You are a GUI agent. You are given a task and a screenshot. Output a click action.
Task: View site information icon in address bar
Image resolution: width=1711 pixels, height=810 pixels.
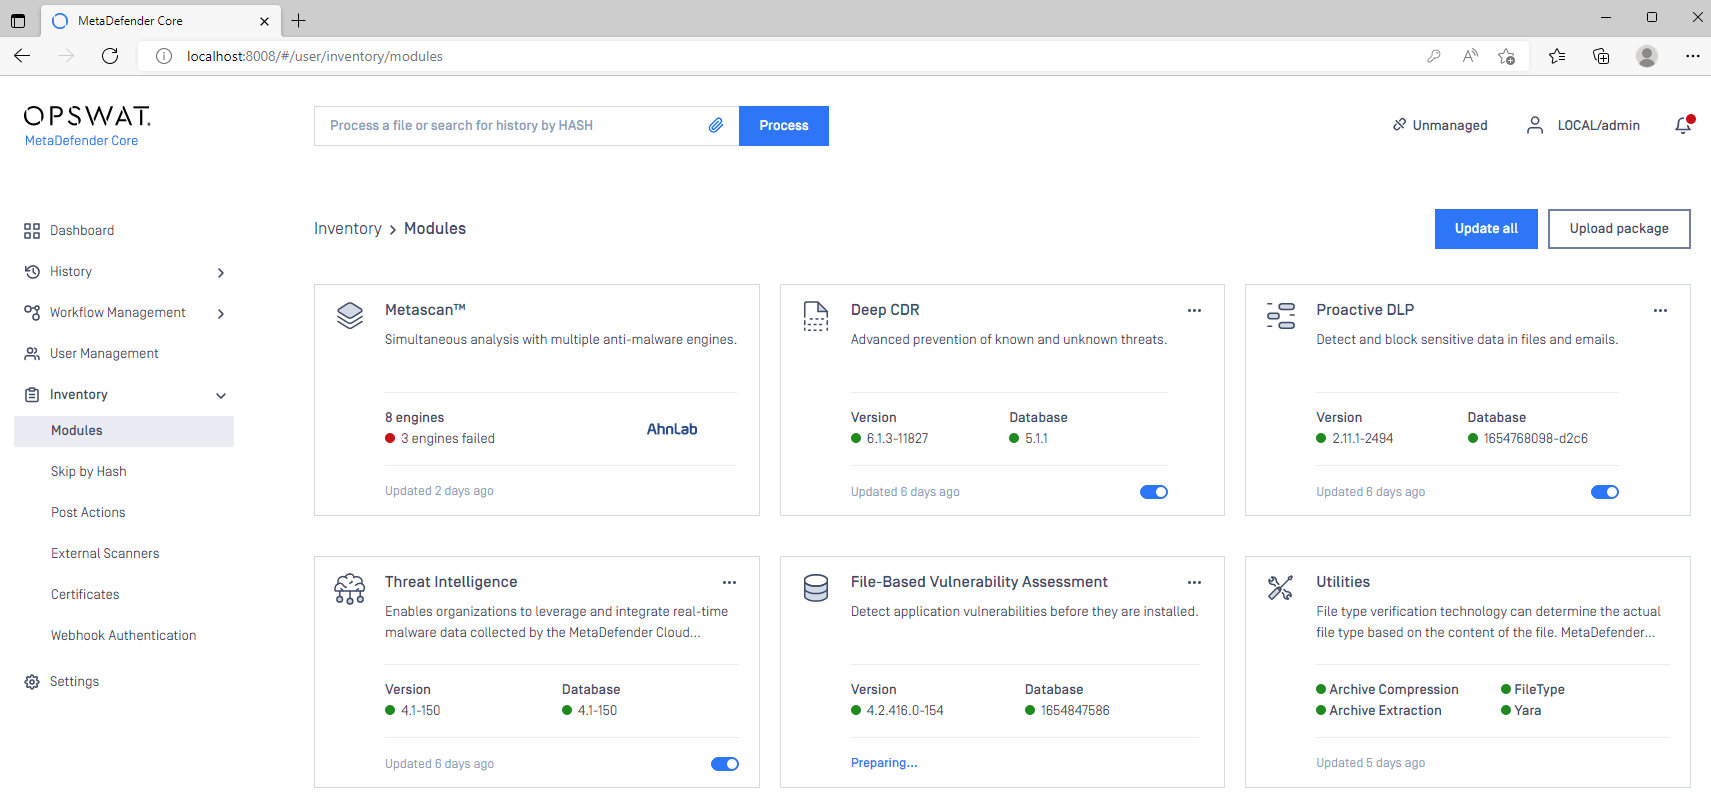[x=163, y=56]
